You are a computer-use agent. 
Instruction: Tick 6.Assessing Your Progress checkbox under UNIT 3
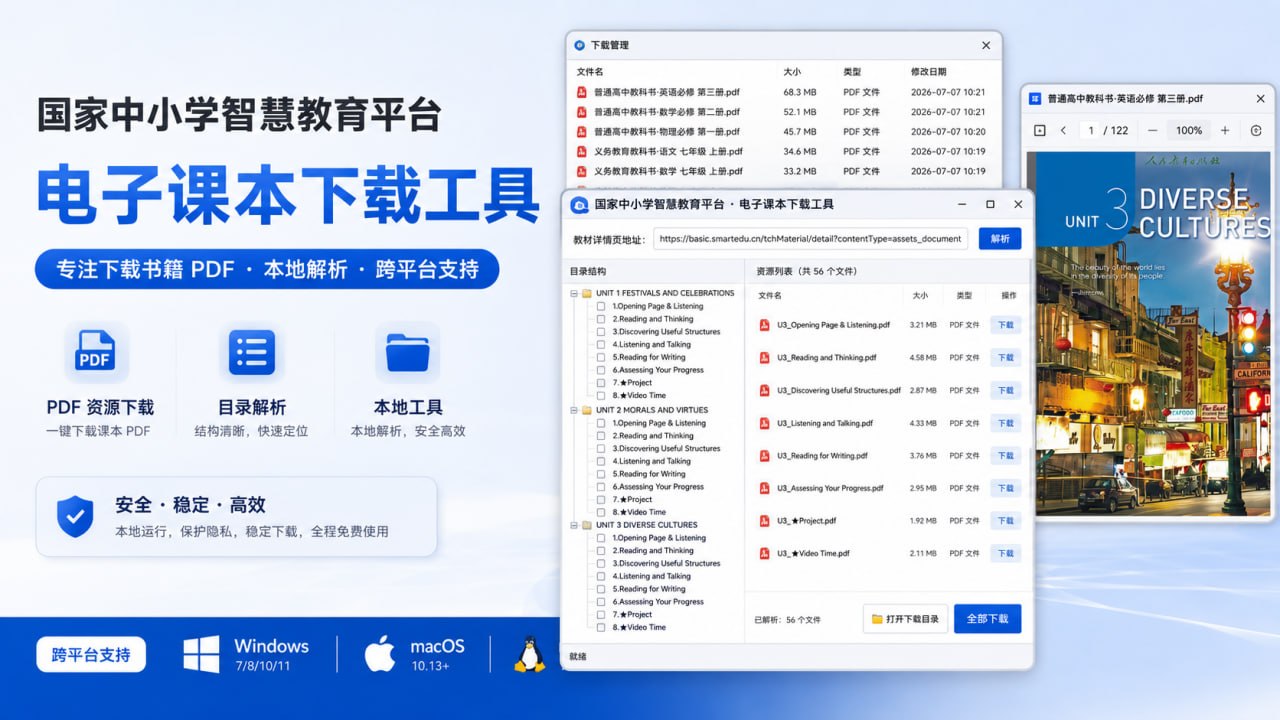(x=601, y=602)
